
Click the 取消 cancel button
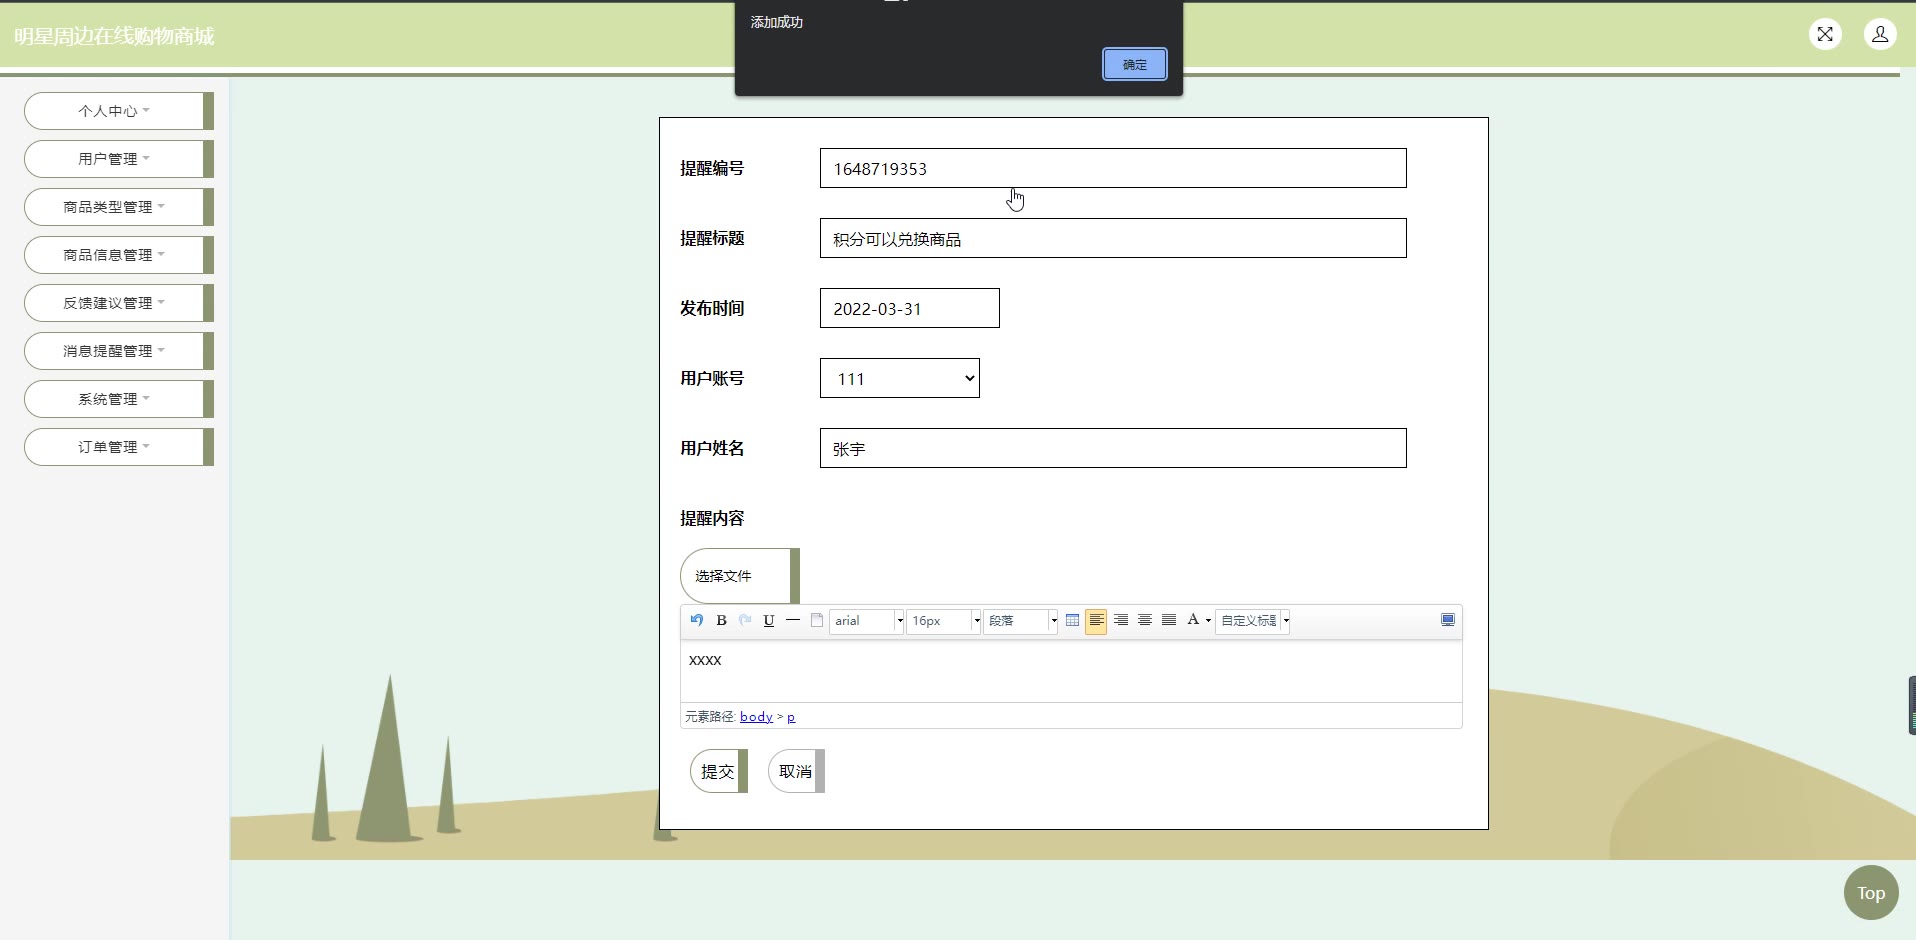click(796, 771)
